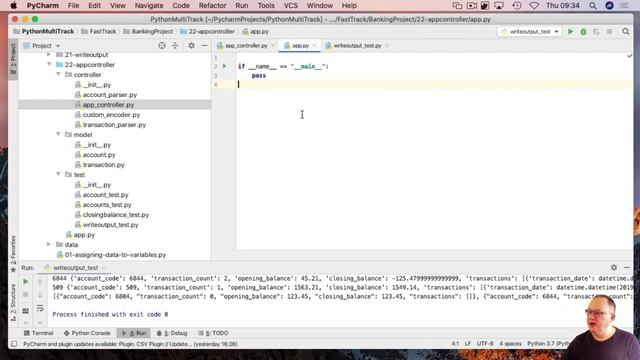Click the inspection checkmark in editor corner
The width and height of the screenshot is (640, 360).
[x=629, y=56]
